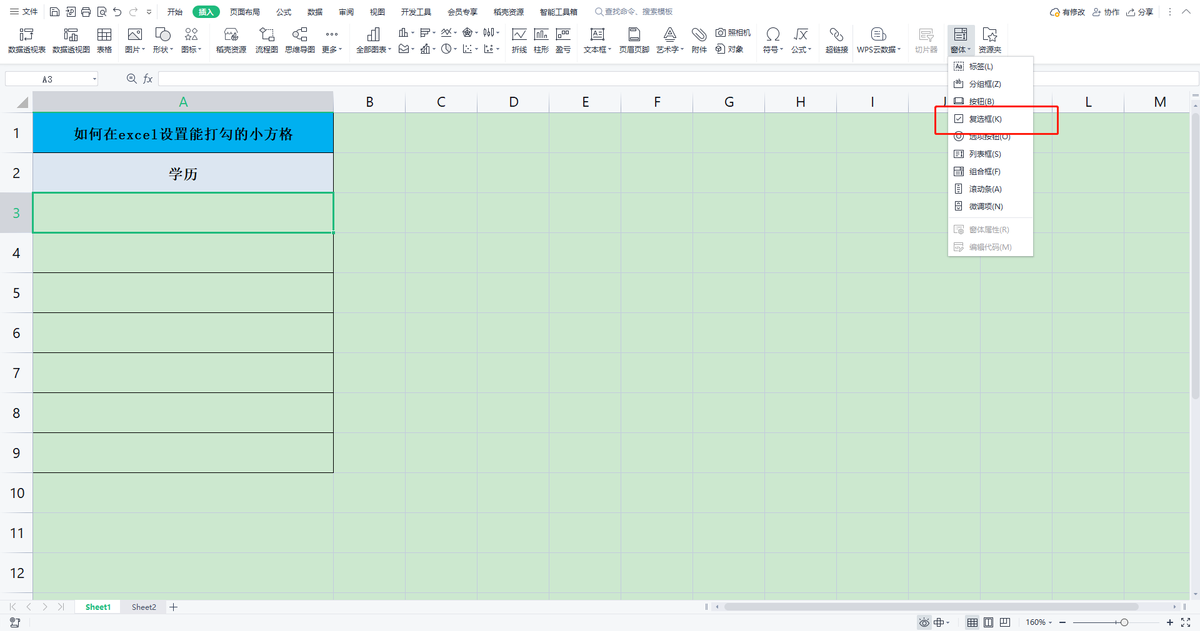1200x631 pixels.
Task: Insert a 柱形 sparkline
Action: click(541, 40)
